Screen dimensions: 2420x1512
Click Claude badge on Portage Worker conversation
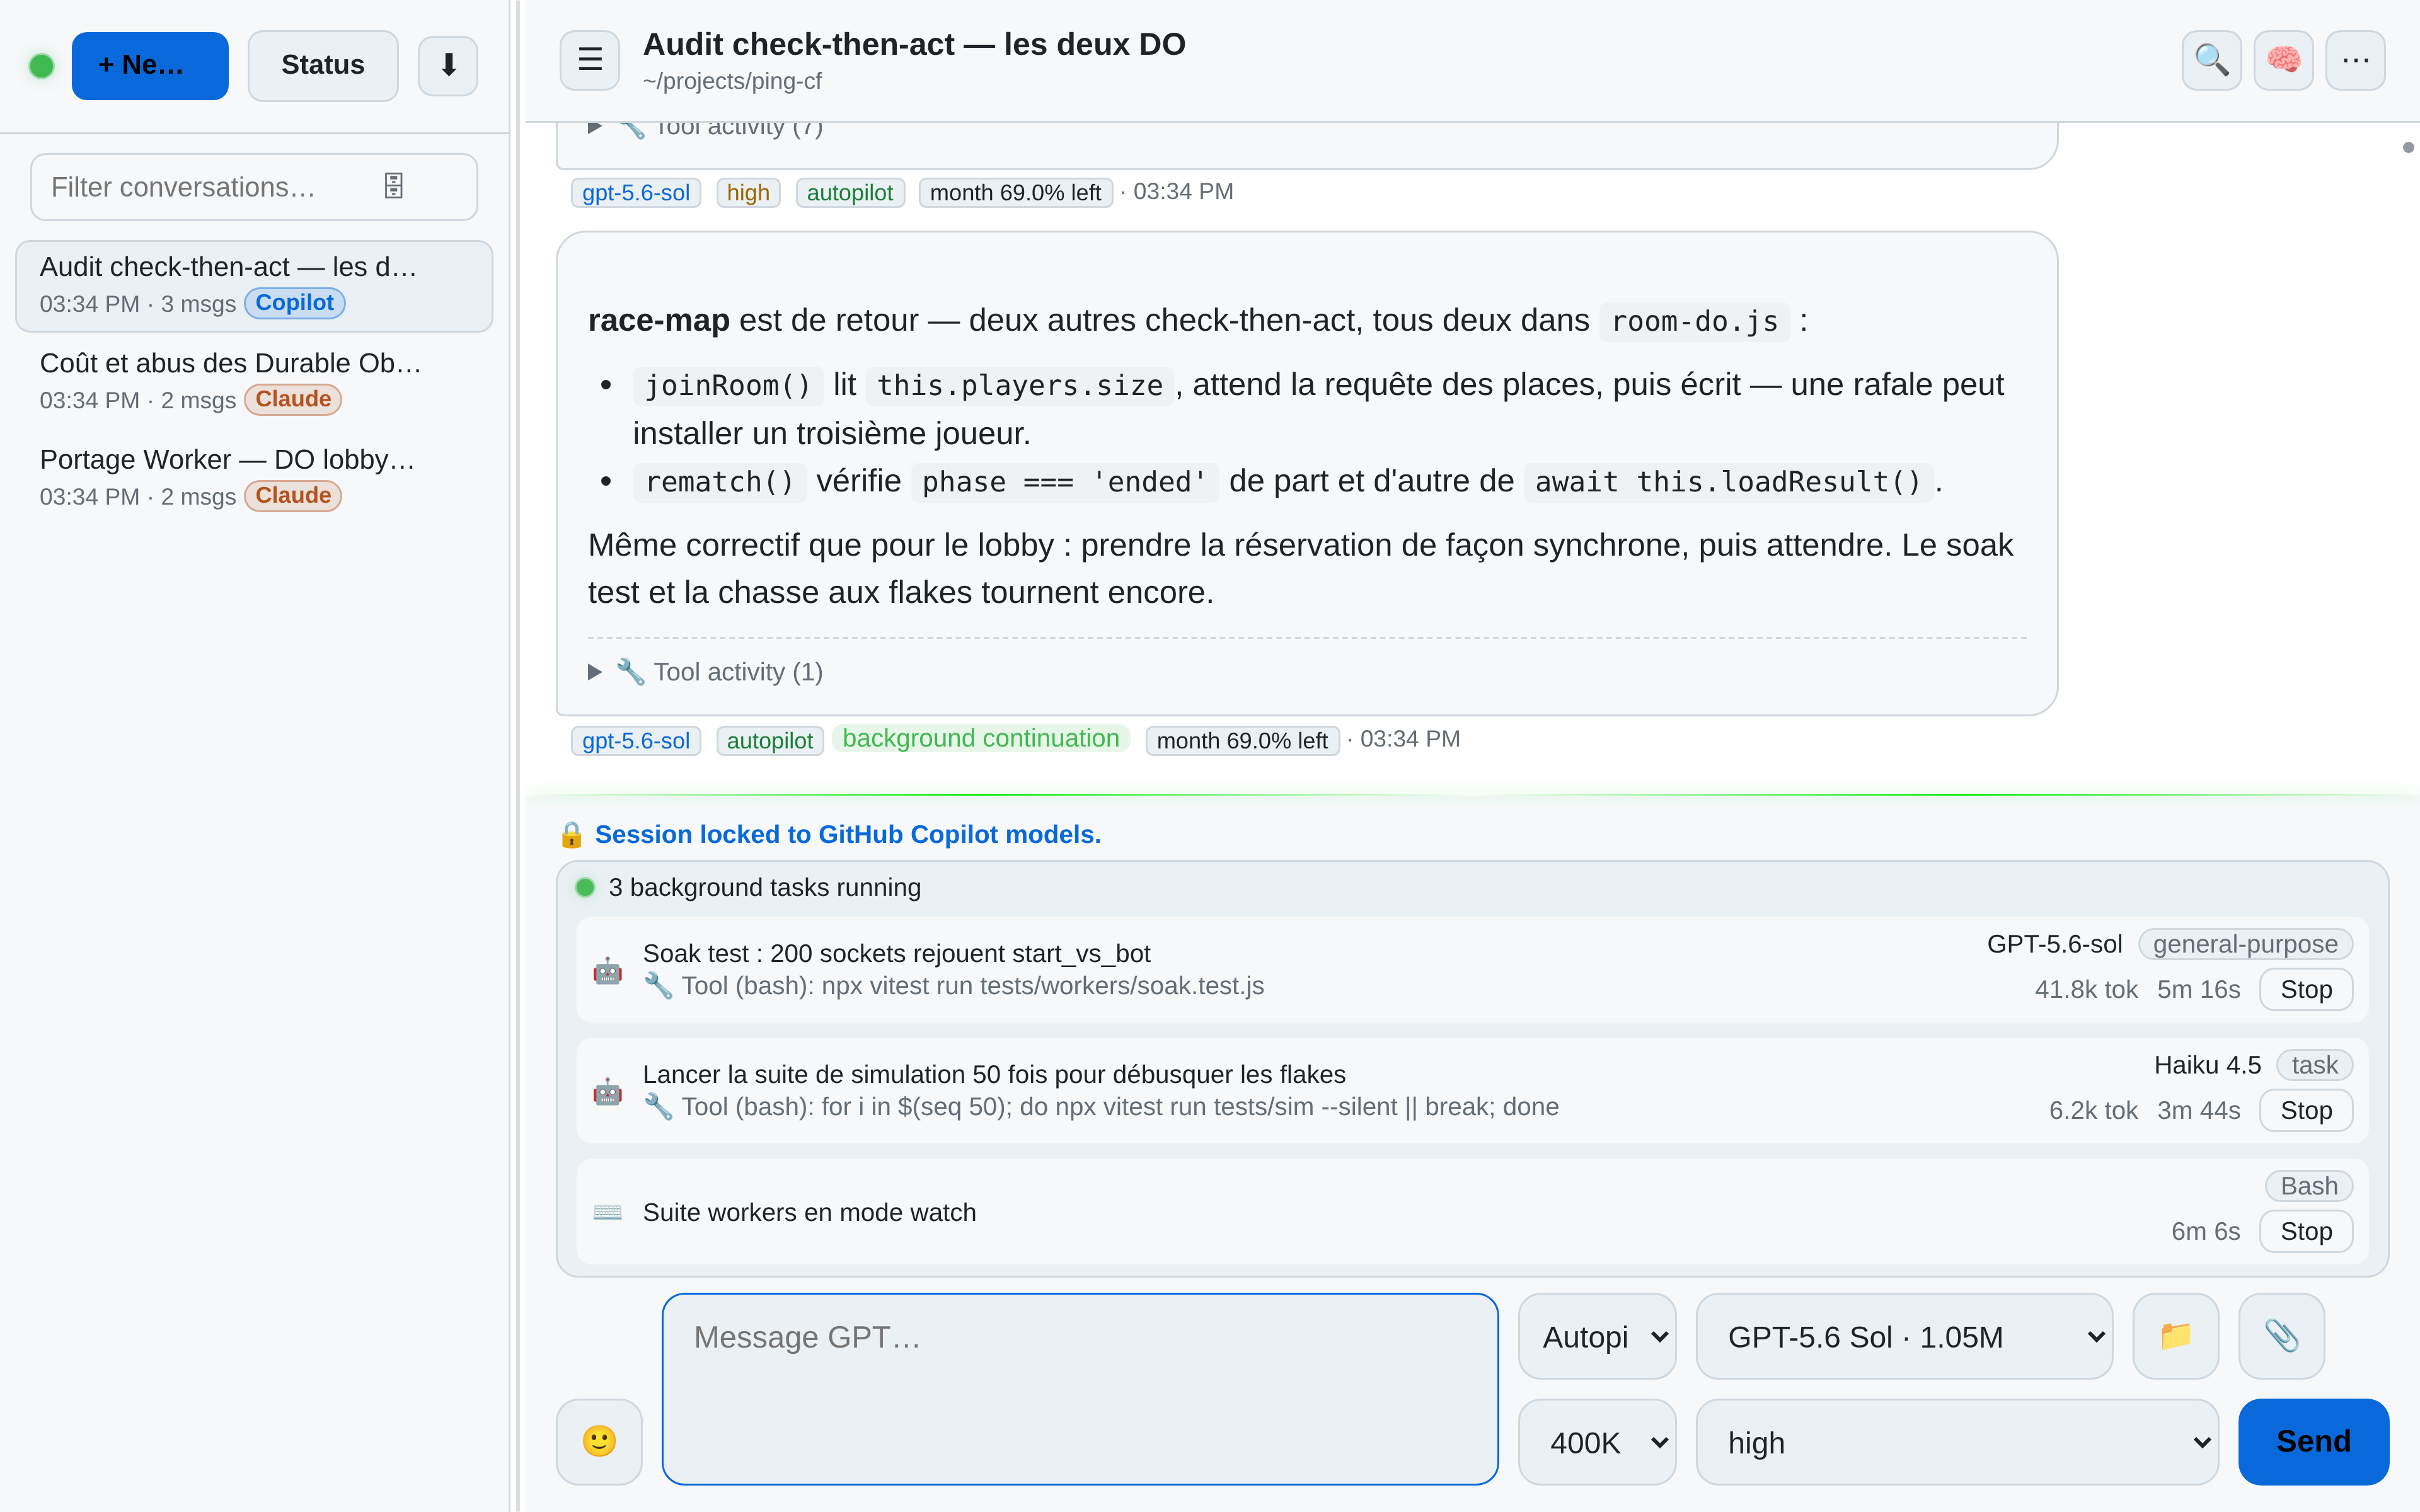[293, 495]
